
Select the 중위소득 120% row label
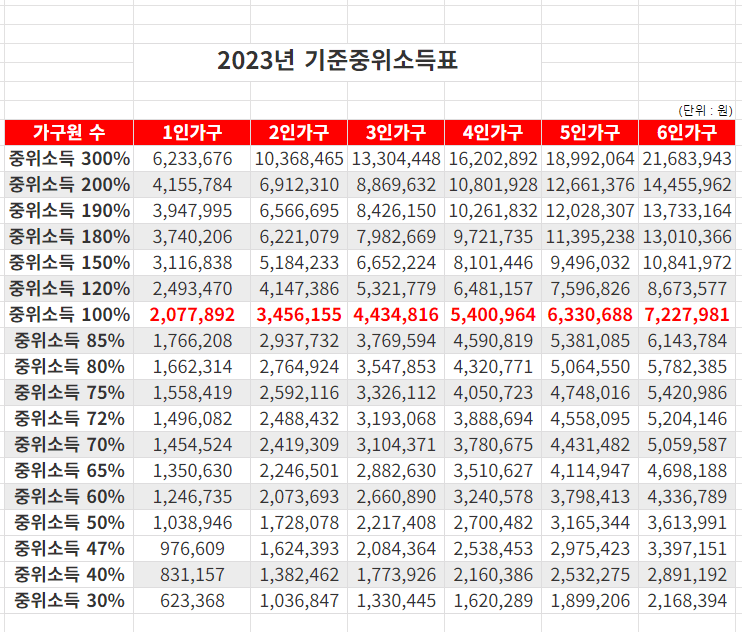click(69, 289)
